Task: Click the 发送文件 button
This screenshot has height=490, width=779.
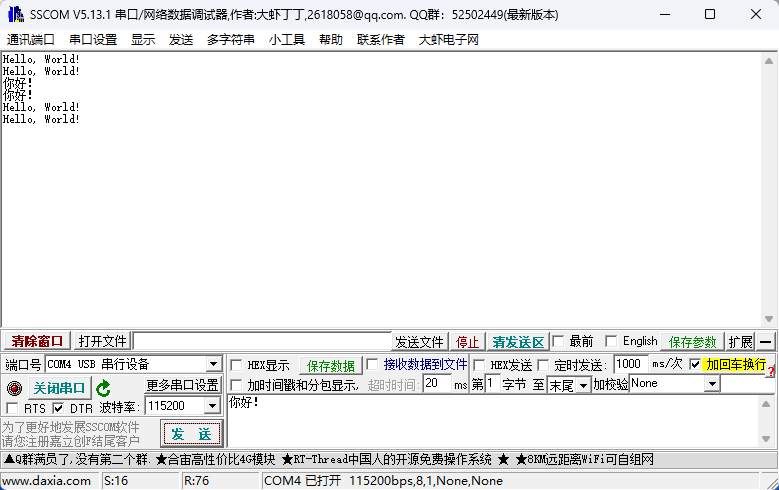Action: coord(419,342)
